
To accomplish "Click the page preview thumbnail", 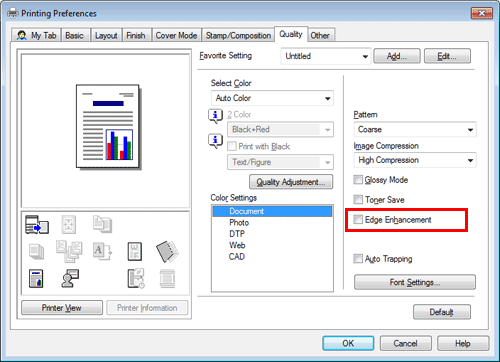I will (x=108, y=126).
